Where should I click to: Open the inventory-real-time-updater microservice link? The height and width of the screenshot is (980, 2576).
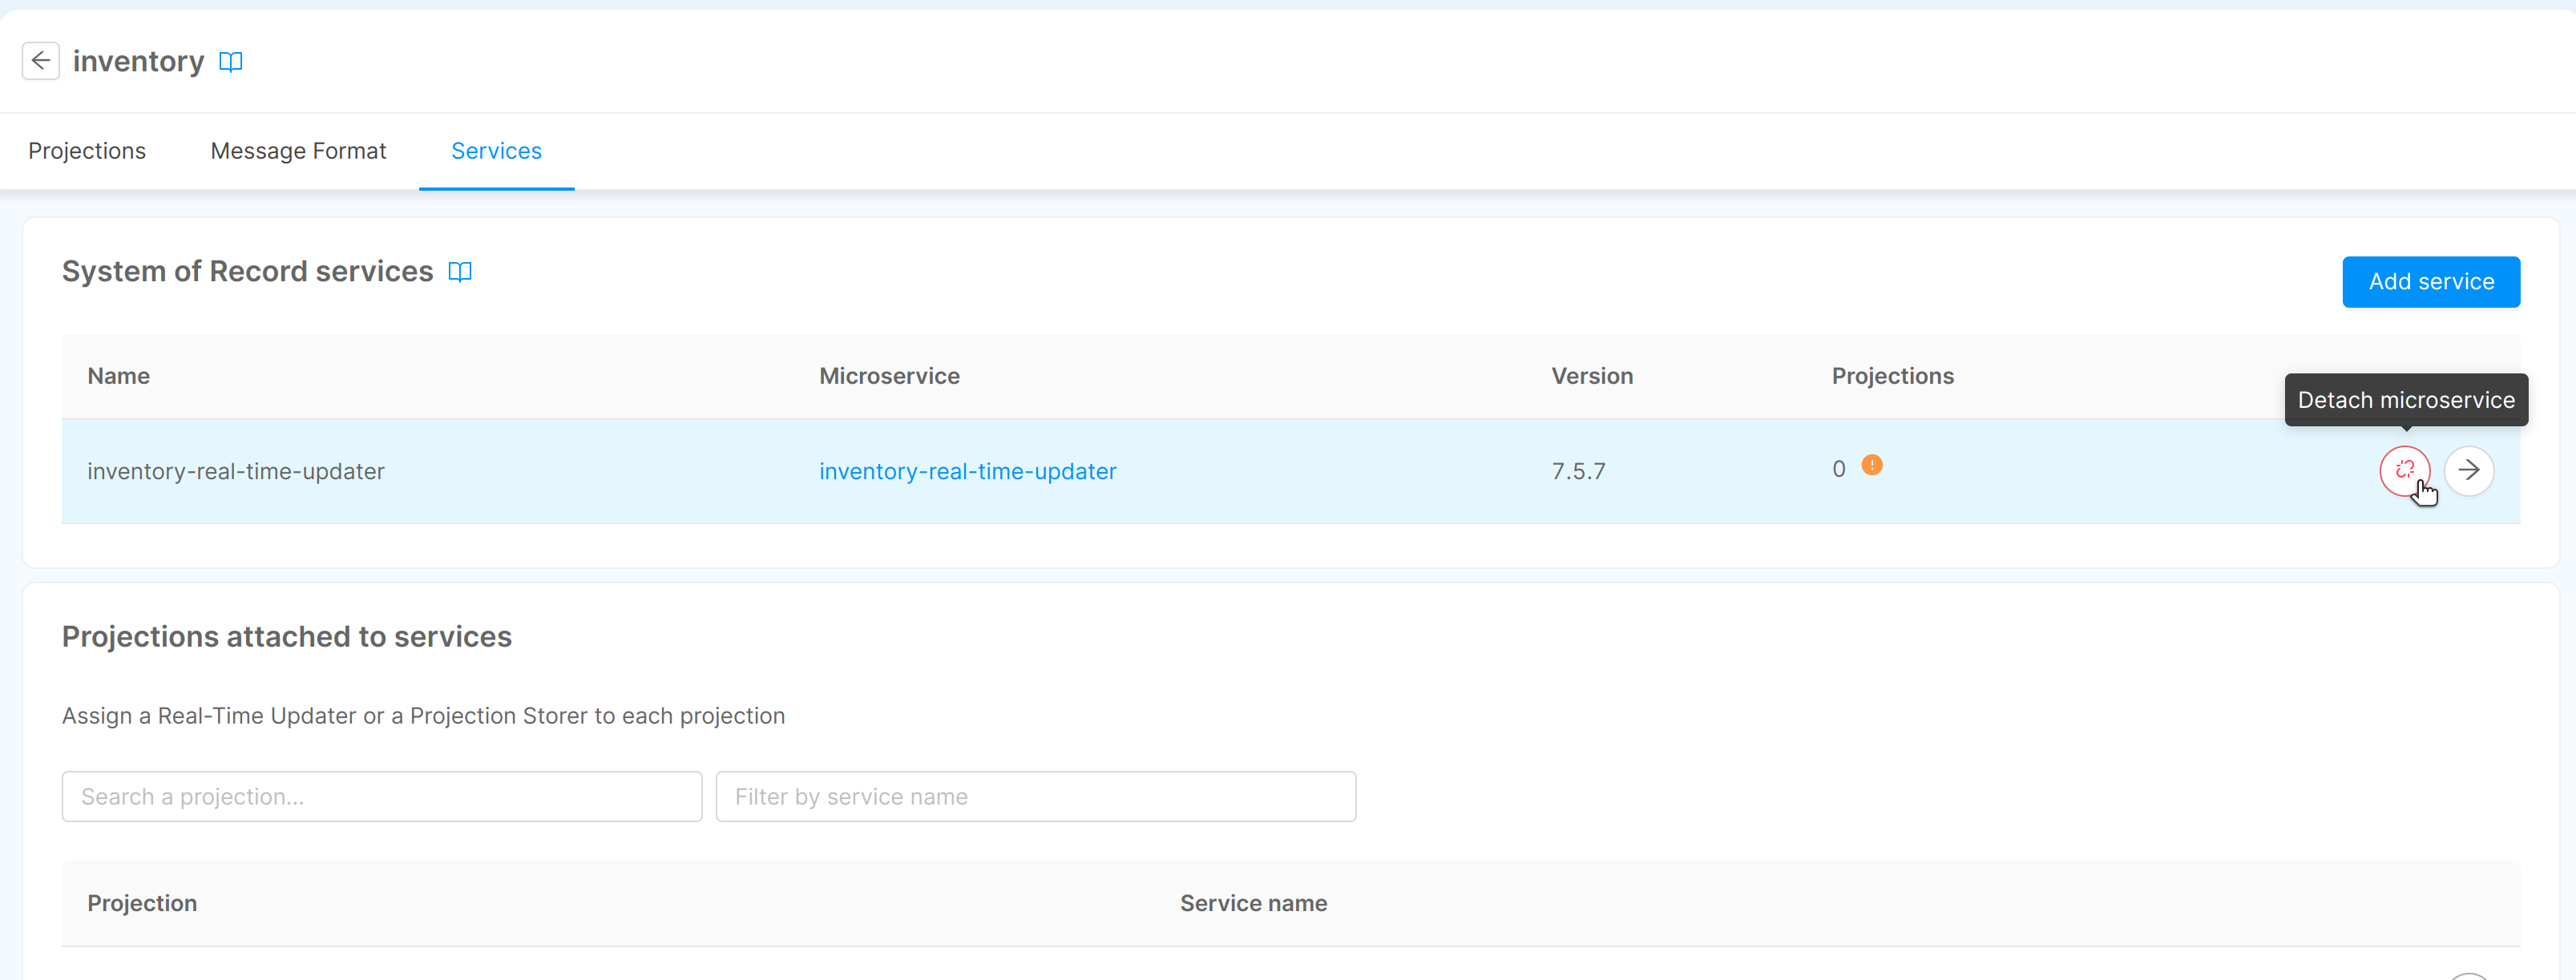click(967, 471)
